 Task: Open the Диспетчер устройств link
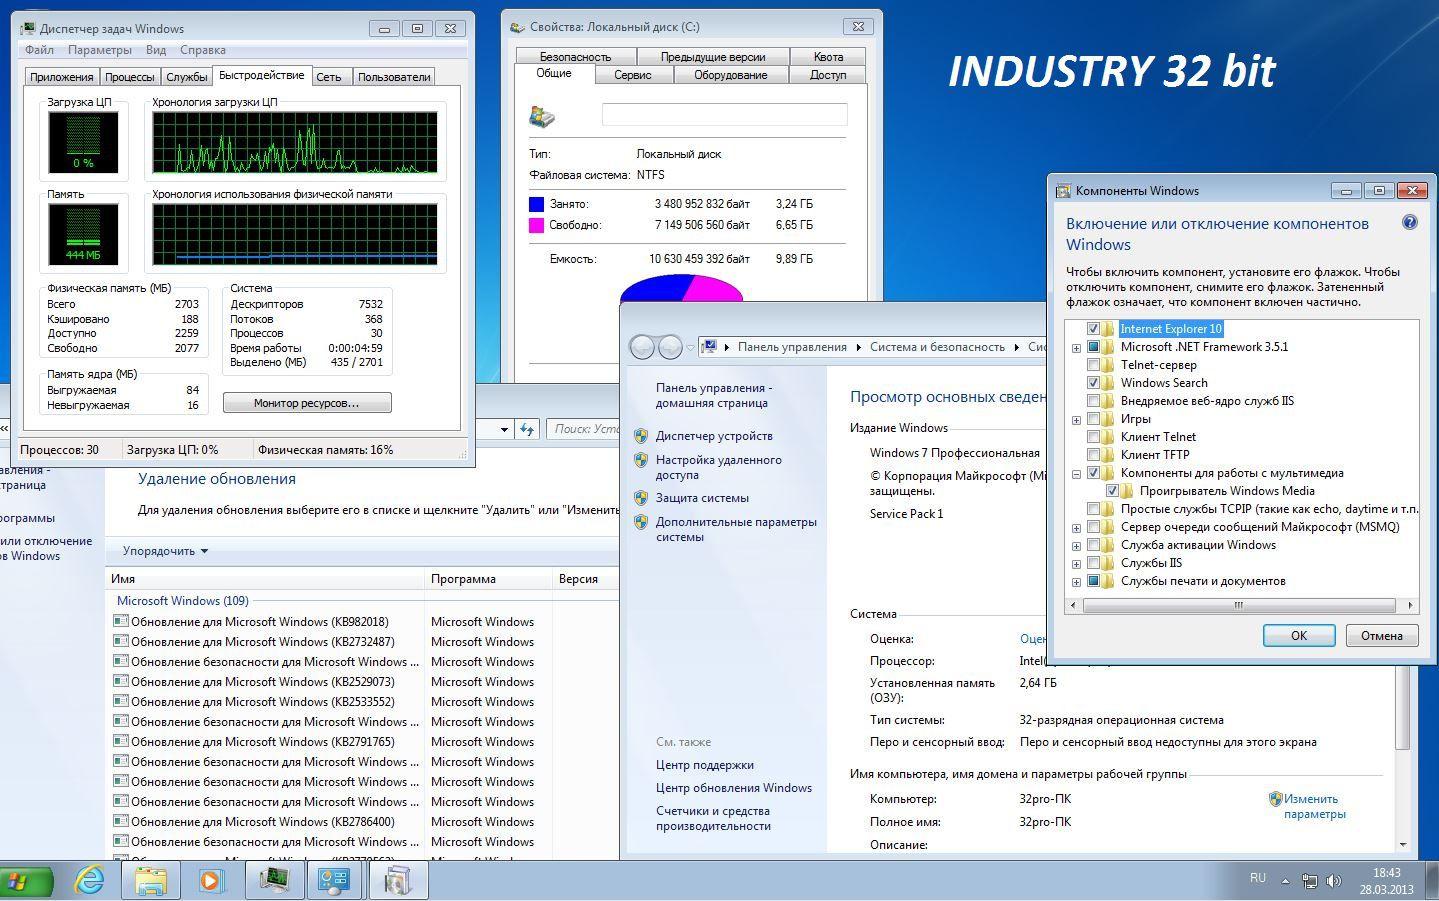pos(713,436)
